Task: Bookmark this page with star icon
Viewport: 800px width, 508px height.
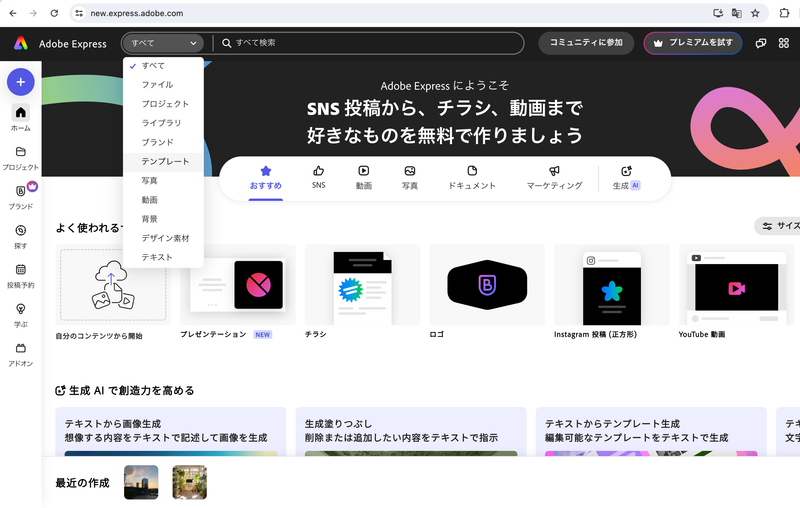Action: [x=755, y=13]
